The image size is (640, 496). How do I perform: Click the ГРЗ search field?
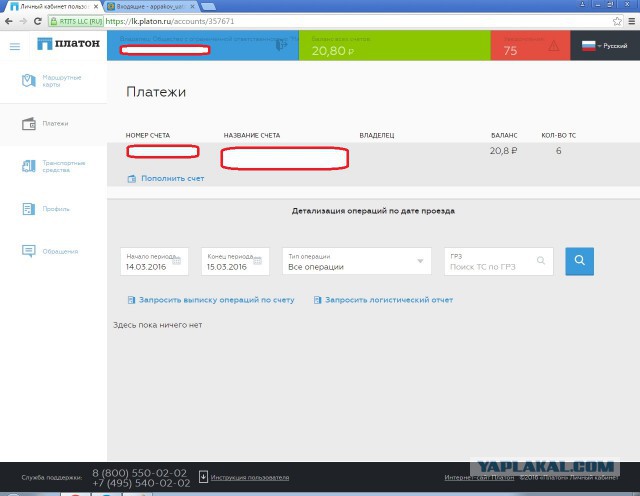coord(498,262)
